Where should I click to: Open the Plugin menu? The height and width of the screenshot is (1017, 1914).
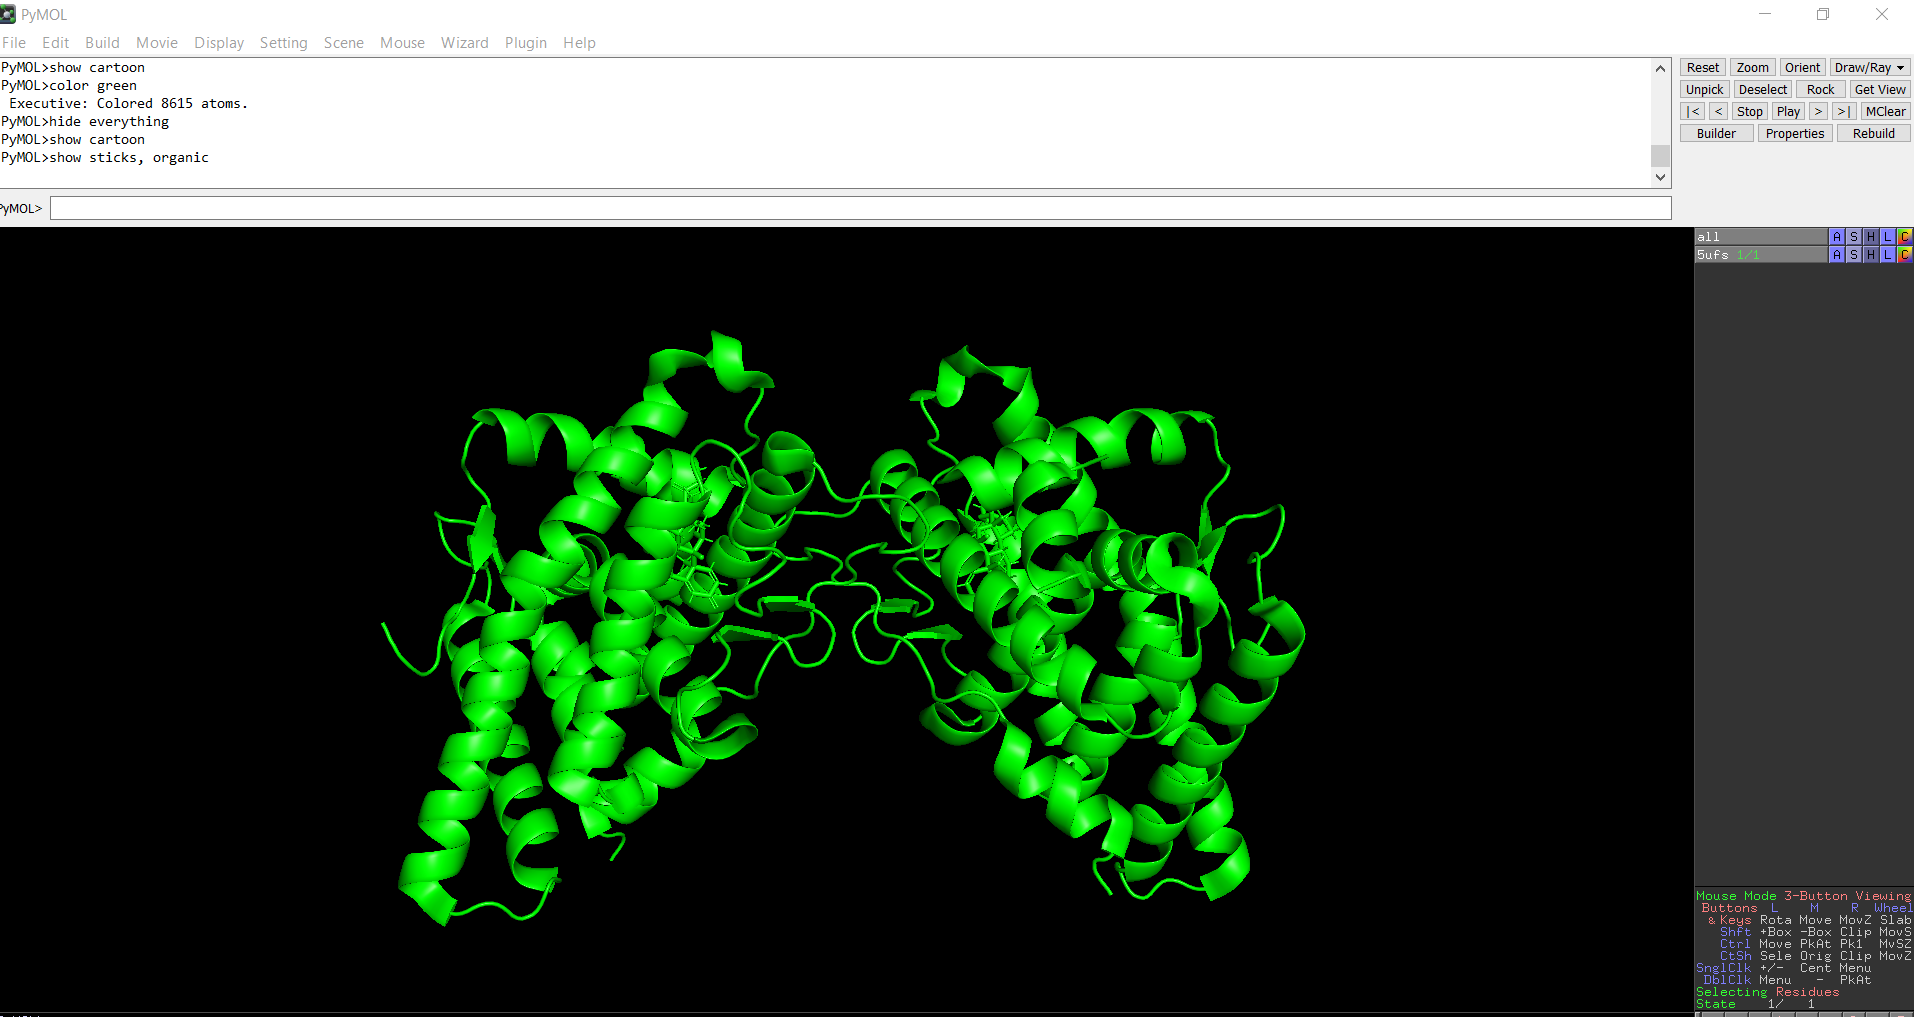click(x=526, y=43)
